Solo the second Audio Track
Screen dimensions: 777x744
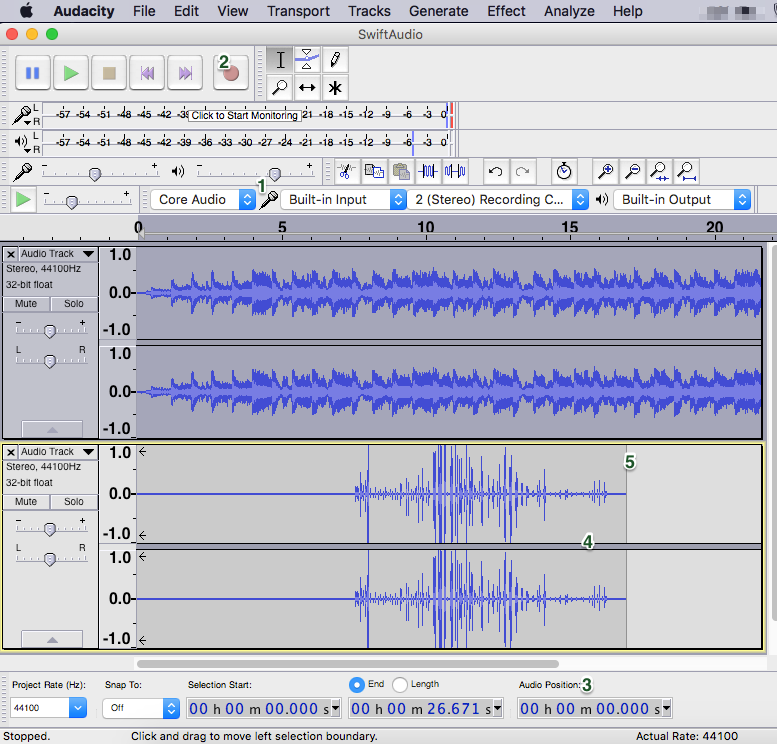pos(74,502)
